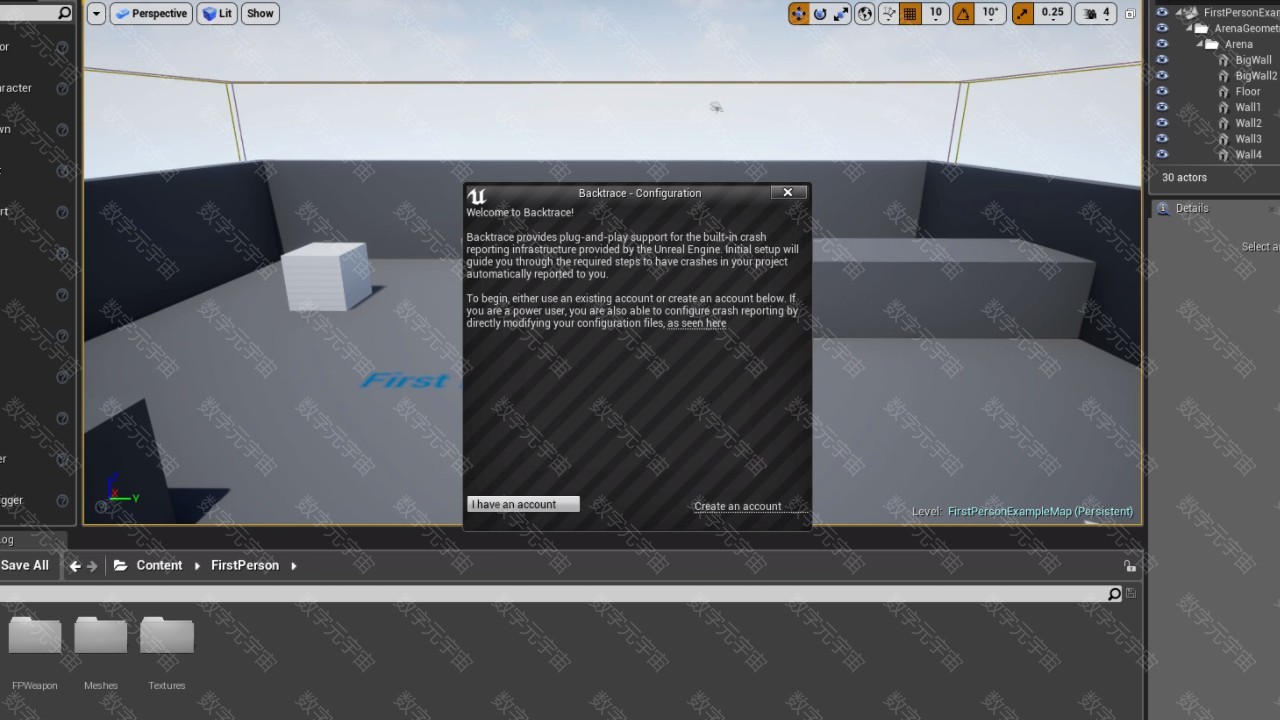Open help icon beside 'or' entry
The width and height of the screenshot is (1280, 720).
click(x=62, y=48)
